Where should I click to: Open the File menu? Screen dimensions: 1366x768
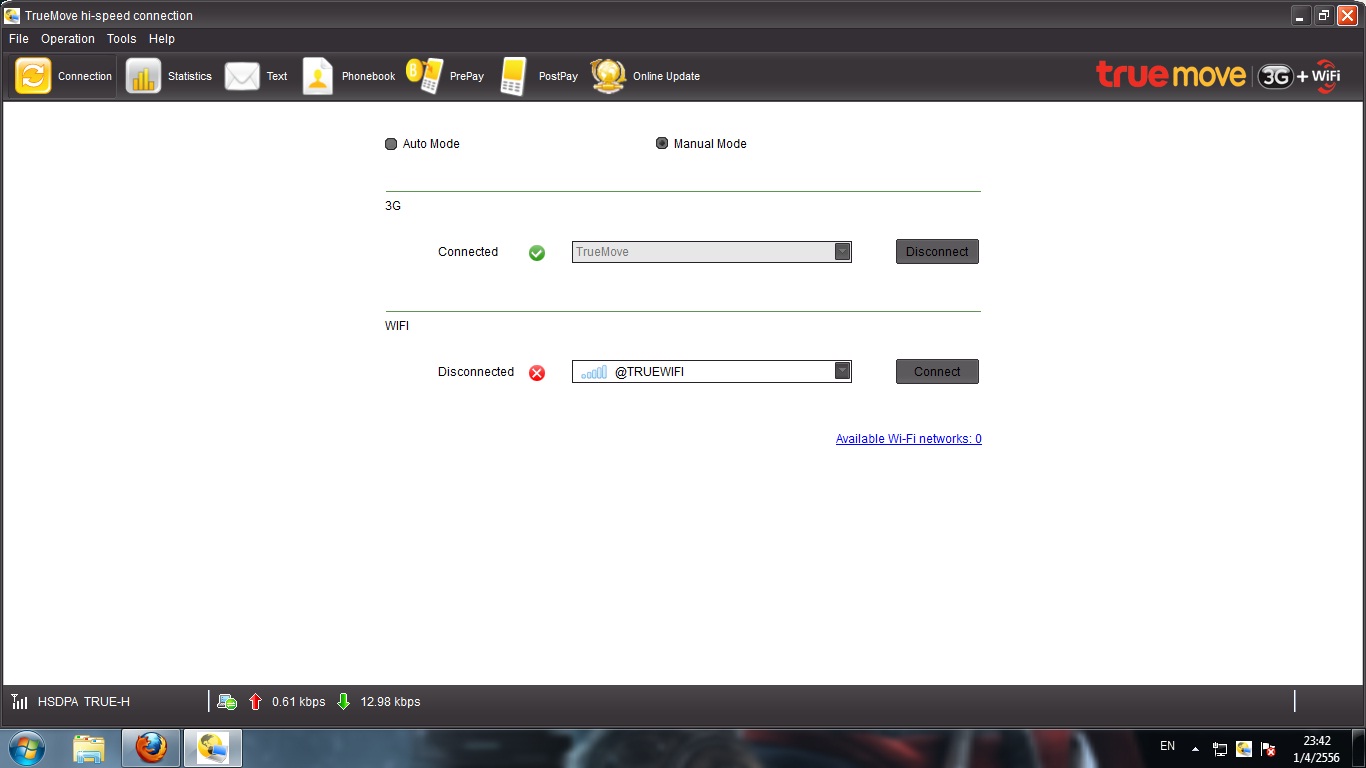(x=18, y=39)
